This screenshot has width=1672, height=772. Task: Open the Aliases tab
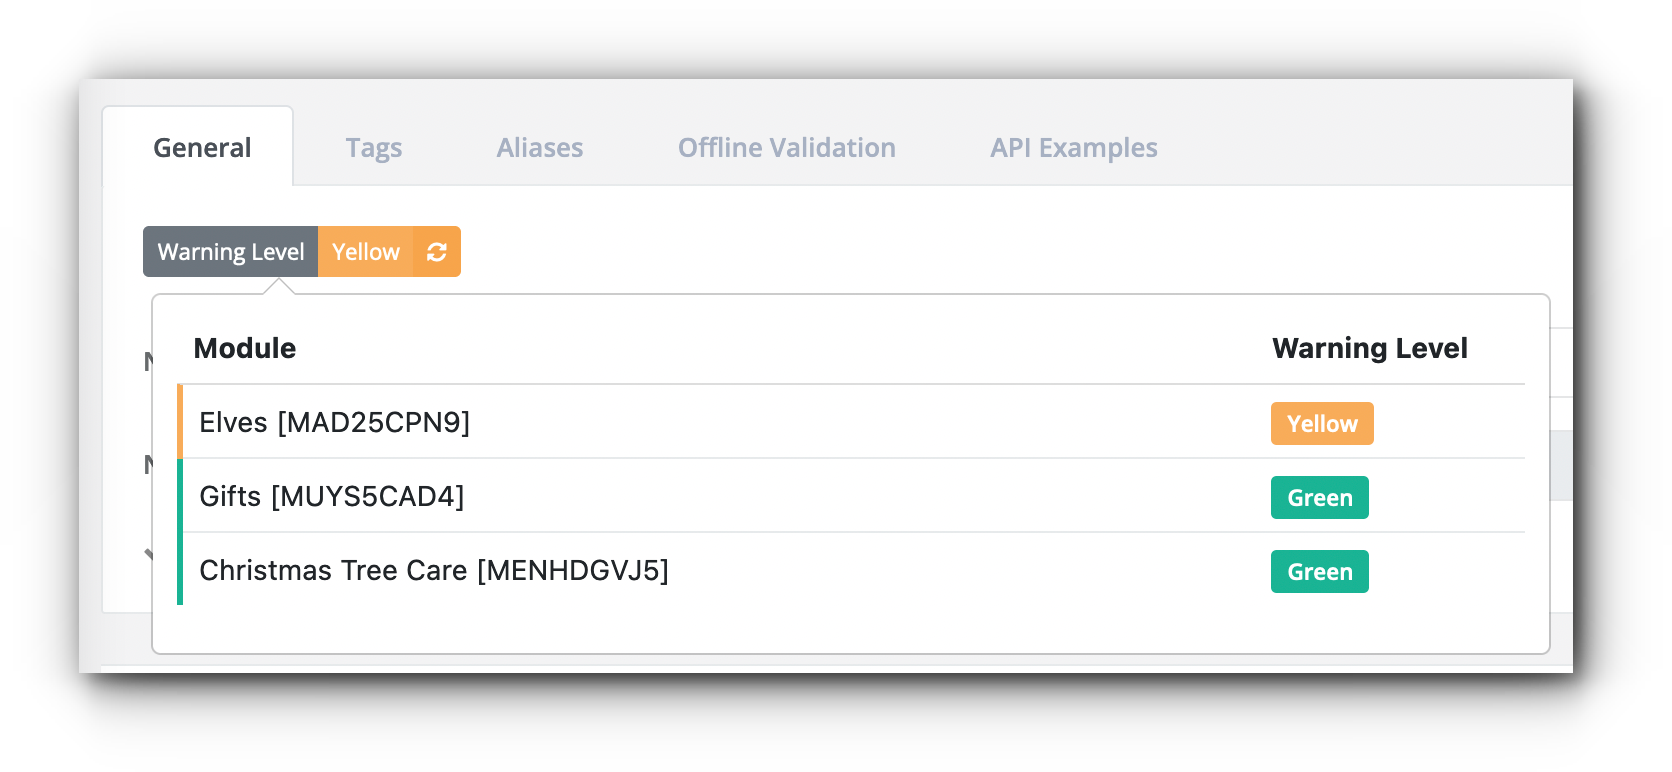[540, 148]
